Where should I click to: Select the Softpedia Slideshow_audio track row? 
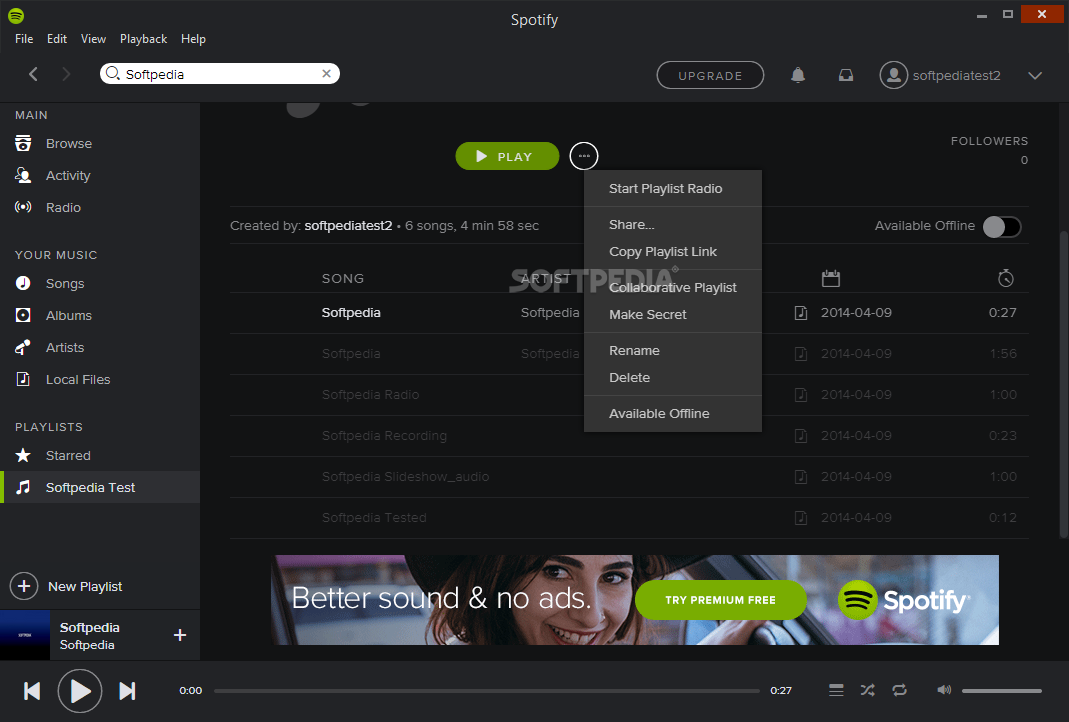pyautogui.click(x=629, y=477)
